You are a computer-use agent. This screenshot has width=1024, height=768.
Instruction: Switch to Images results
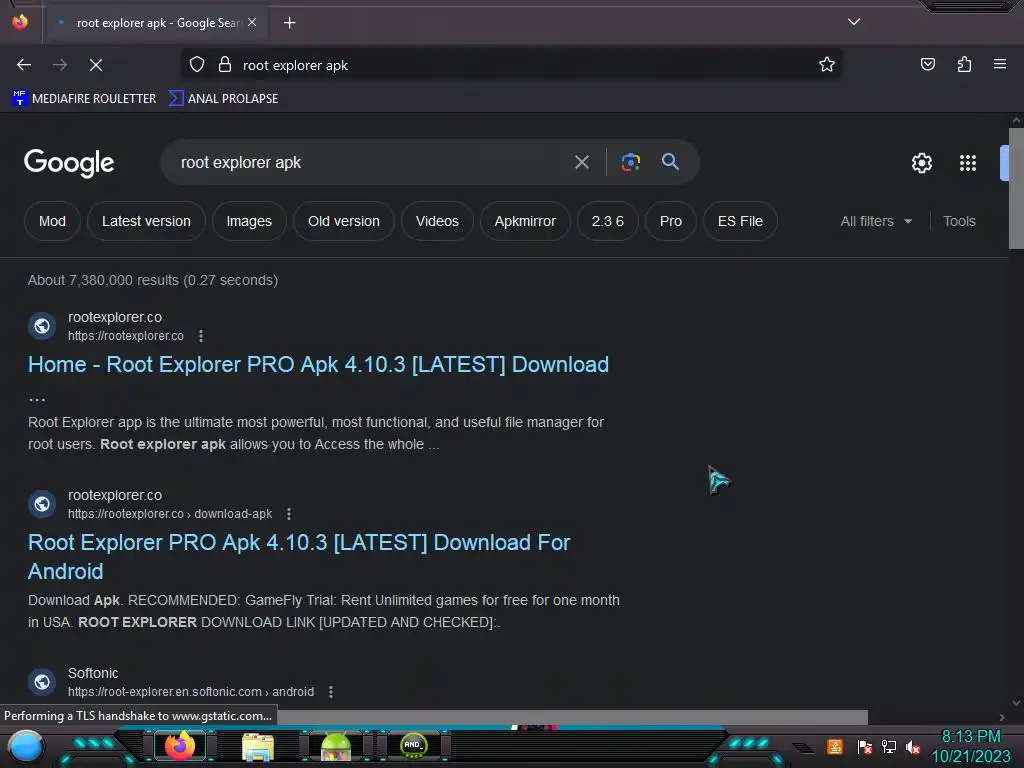click(x=249, y=221)
